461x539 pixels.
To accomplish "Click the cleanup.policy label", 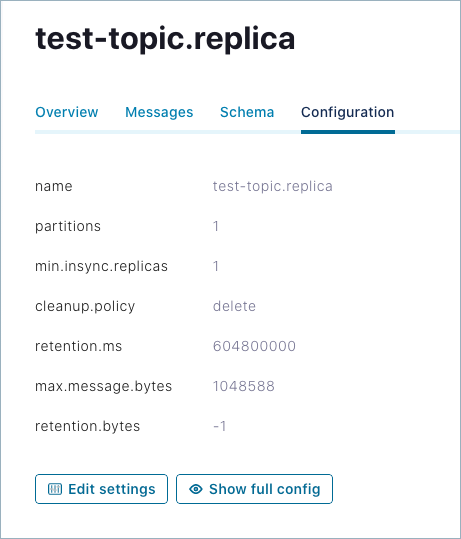I will [x=85, y=306].
